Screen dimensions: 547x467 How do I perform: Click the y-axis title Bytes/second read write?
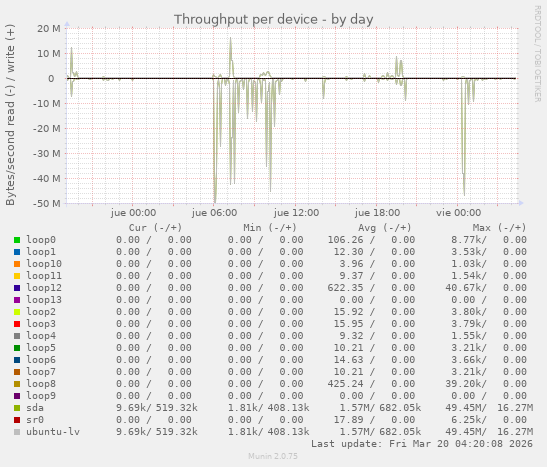[x=10, y=115]
